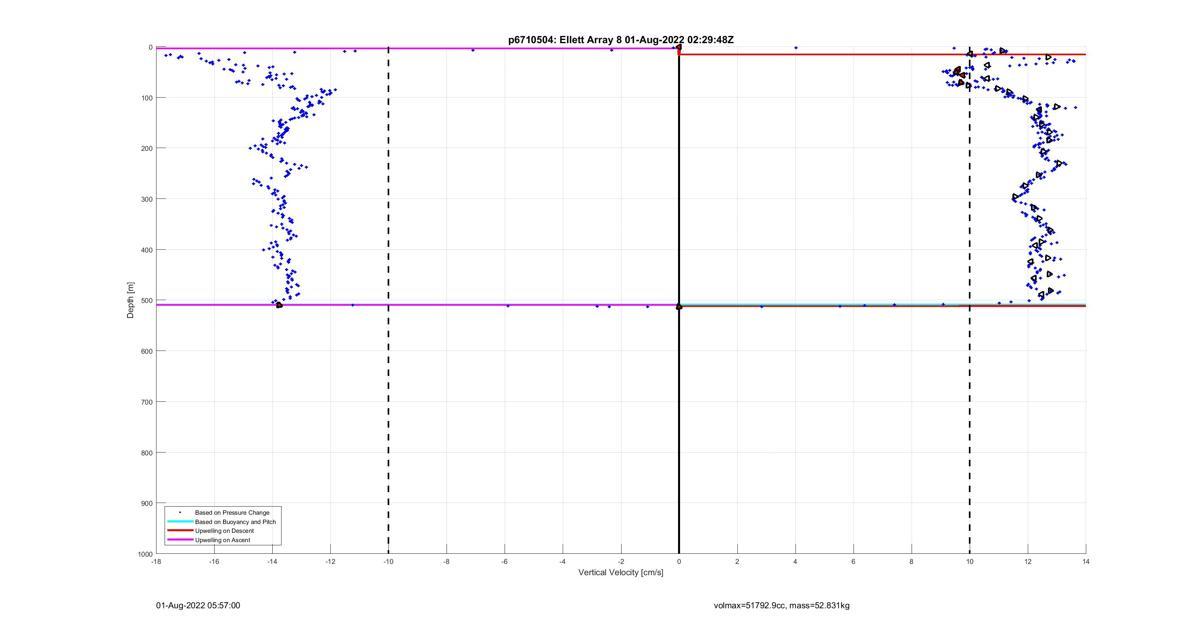Screen dimensions: 1200x622
Task: Click the x-axis tick label '-18'
Action: pos(156,562)
